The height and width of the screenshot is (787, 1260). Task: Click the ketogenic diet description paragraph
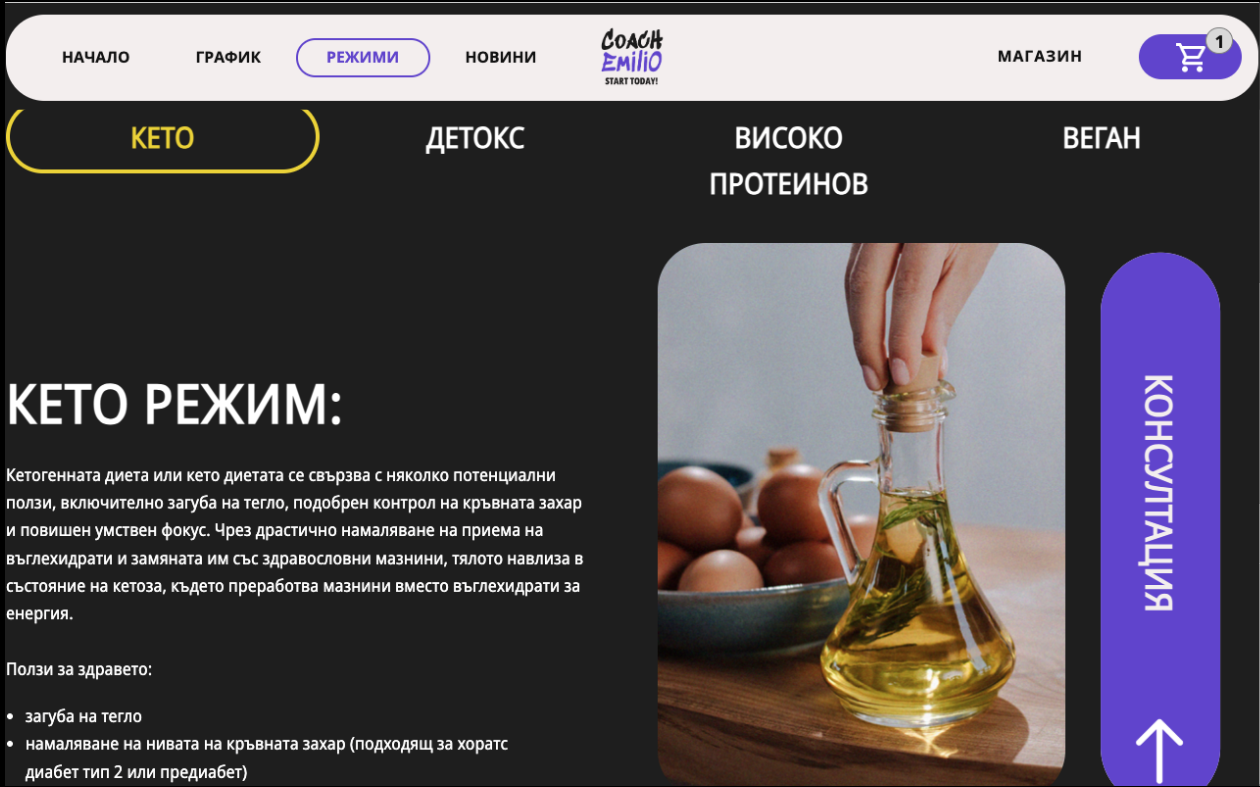point(294,544)
